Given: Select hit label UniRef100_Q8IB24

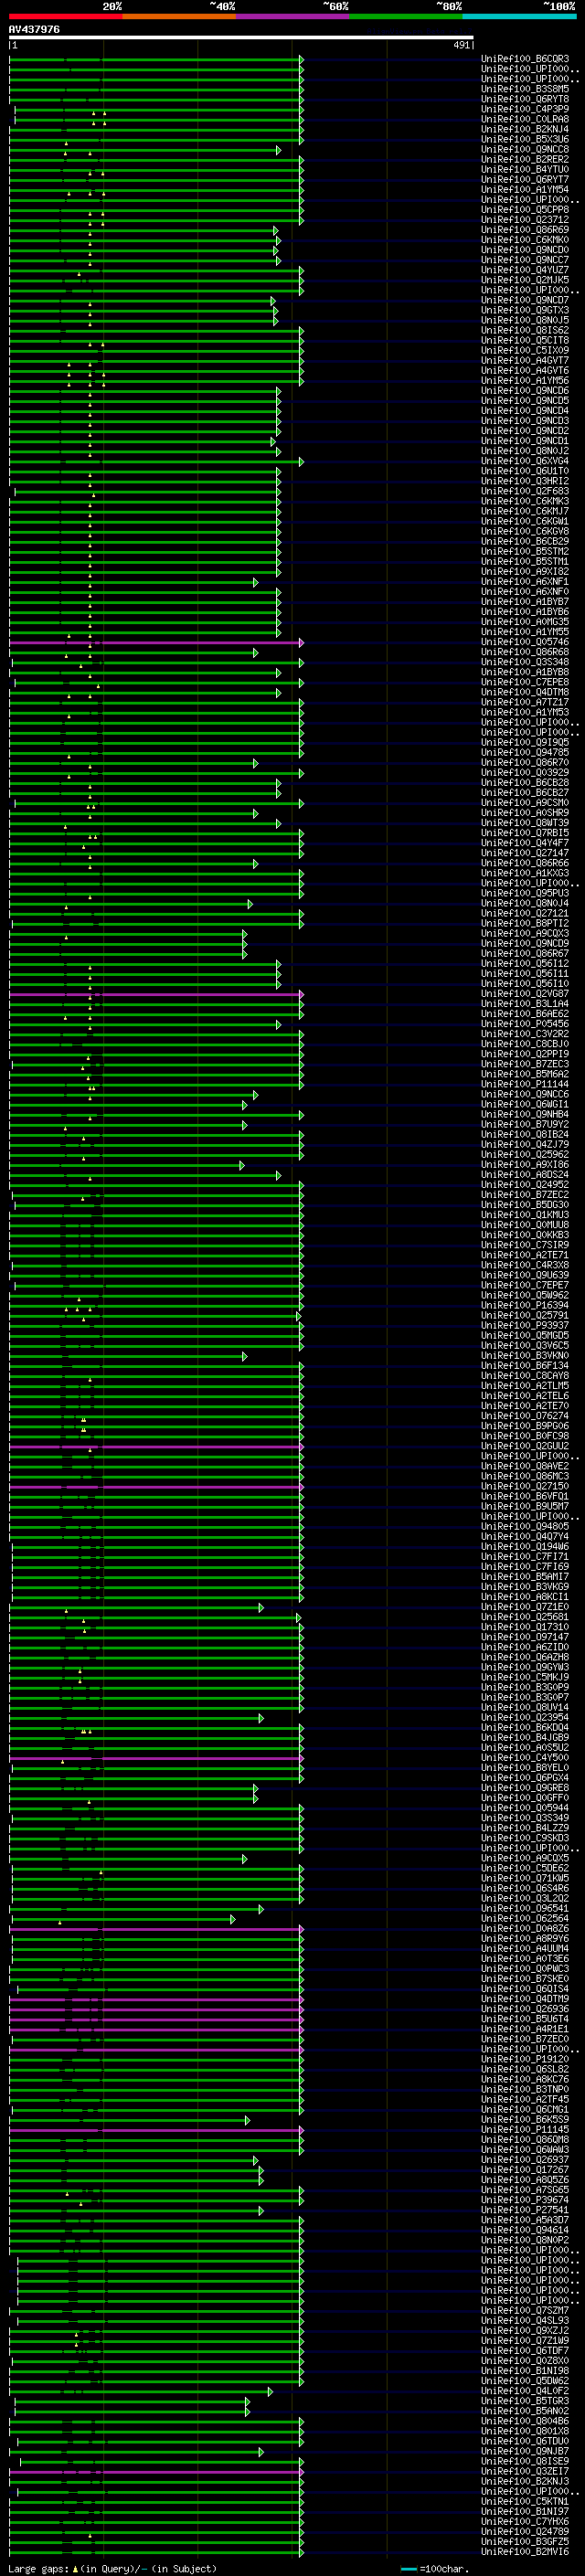Looking at the screenshot, I should click(525, 1134).
